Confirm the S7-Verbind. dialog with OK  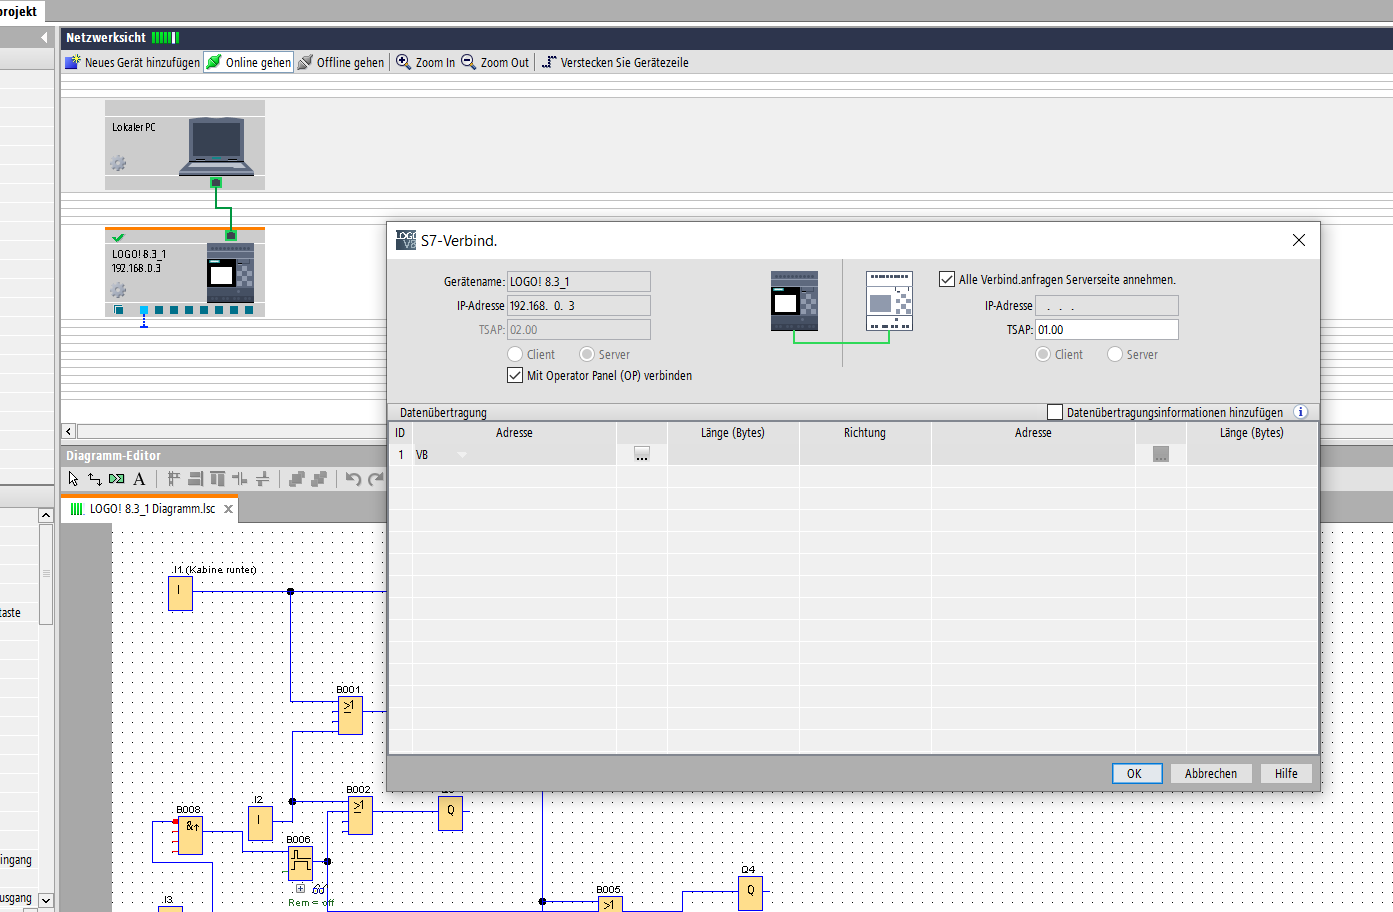pyautogui.click(x=1137, y=773)
